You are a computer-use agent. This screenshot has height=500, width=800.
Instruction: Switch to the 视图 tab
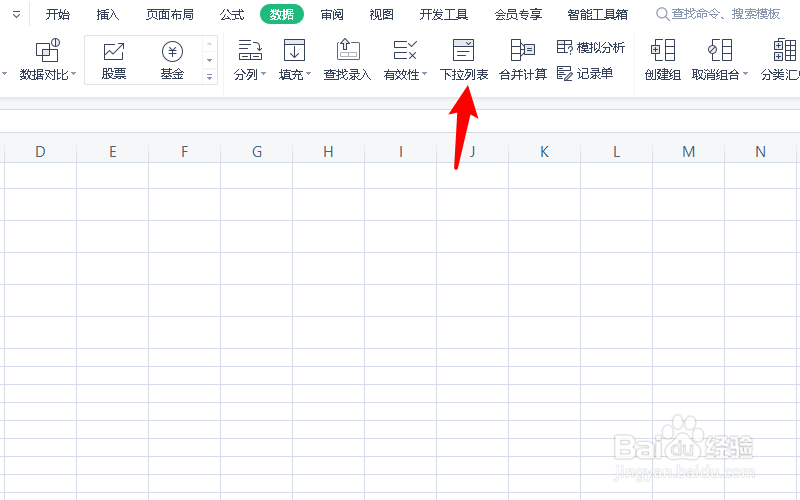(382, 14)
